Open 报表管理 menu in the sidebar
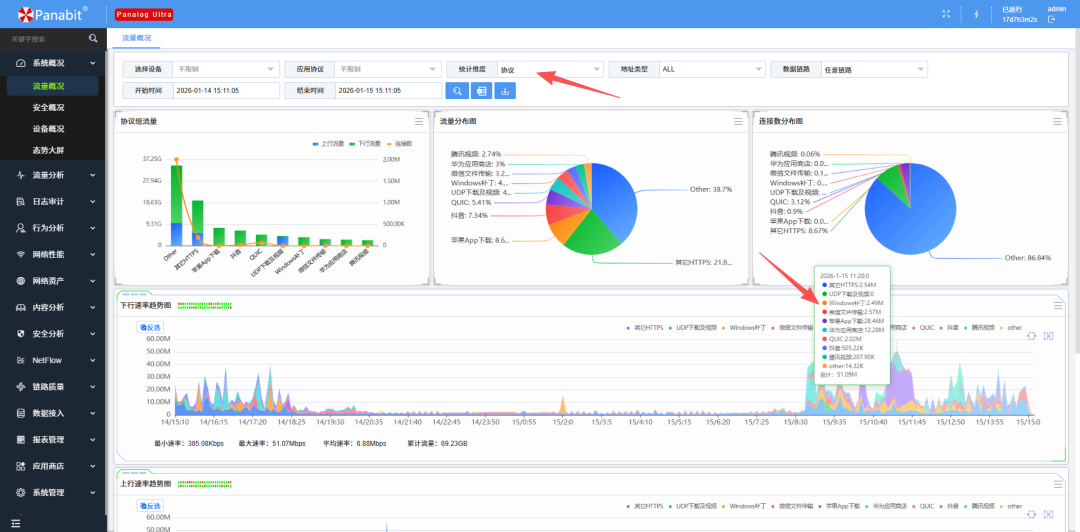 coord(53,440)
